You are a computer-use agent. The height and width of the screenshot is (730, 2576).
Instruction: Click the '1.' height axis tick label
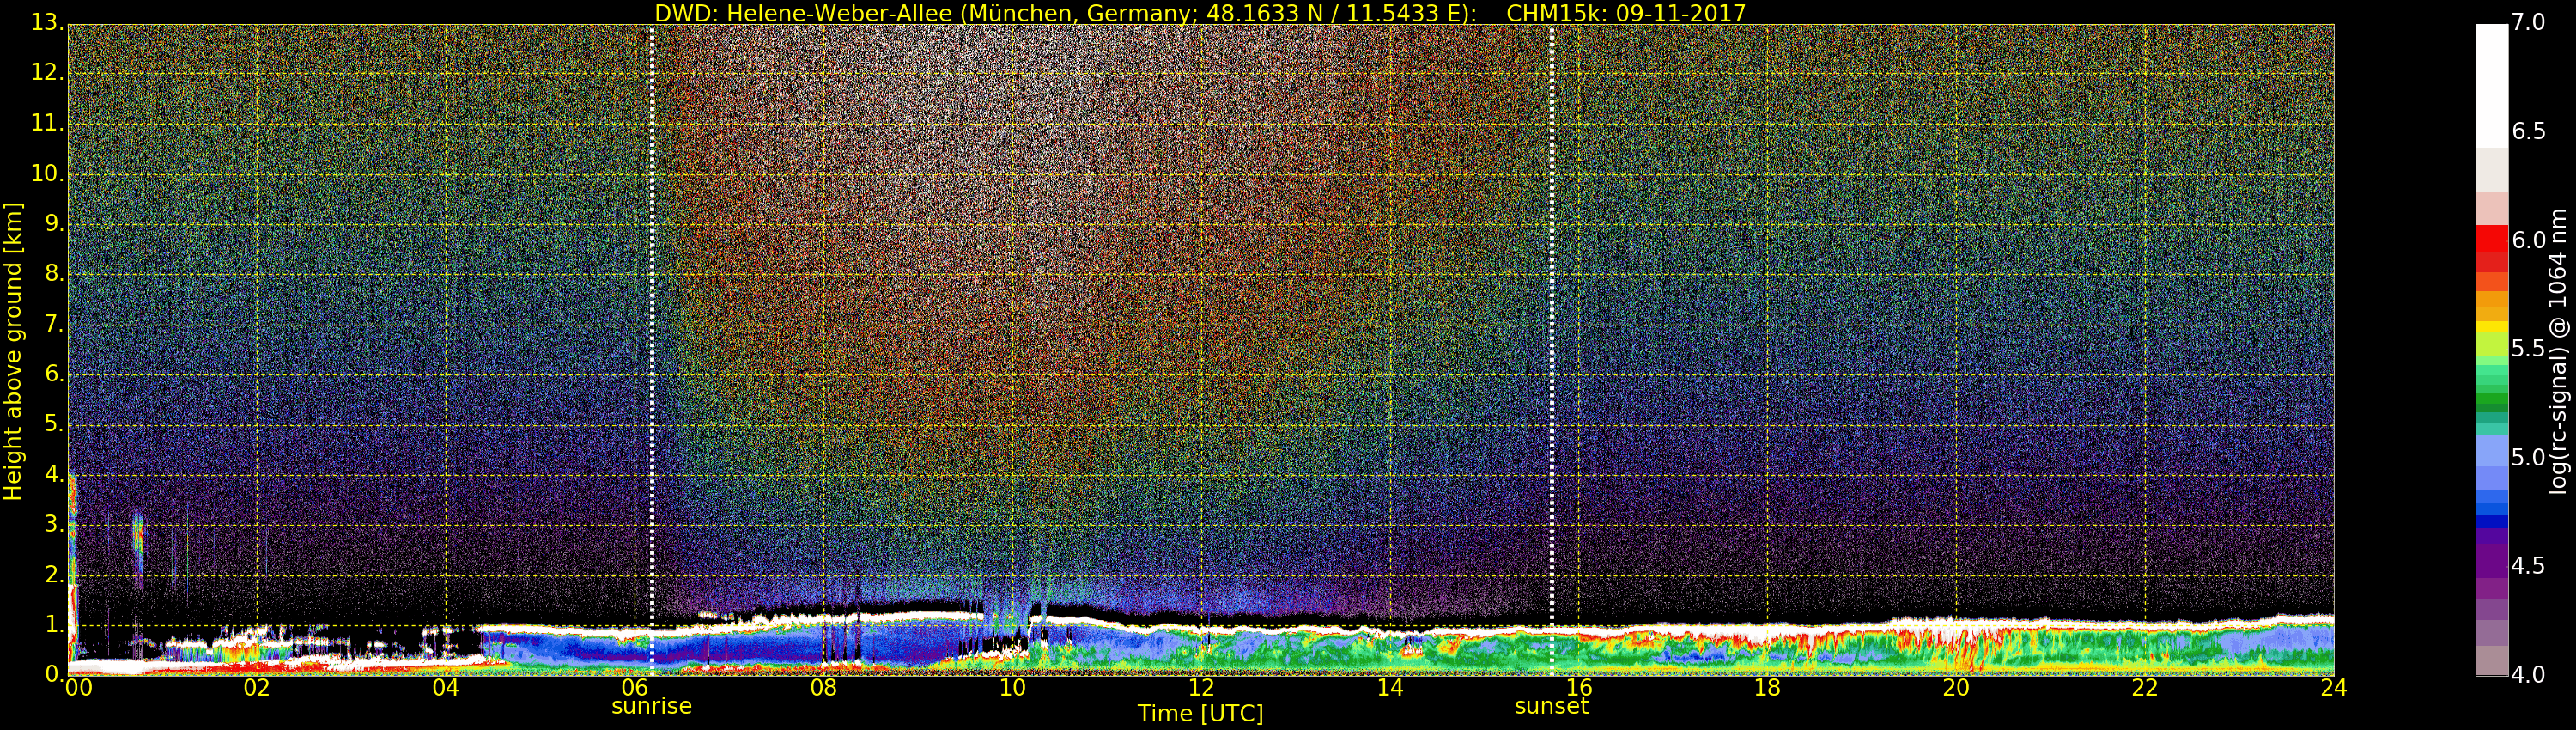[54, 625]
